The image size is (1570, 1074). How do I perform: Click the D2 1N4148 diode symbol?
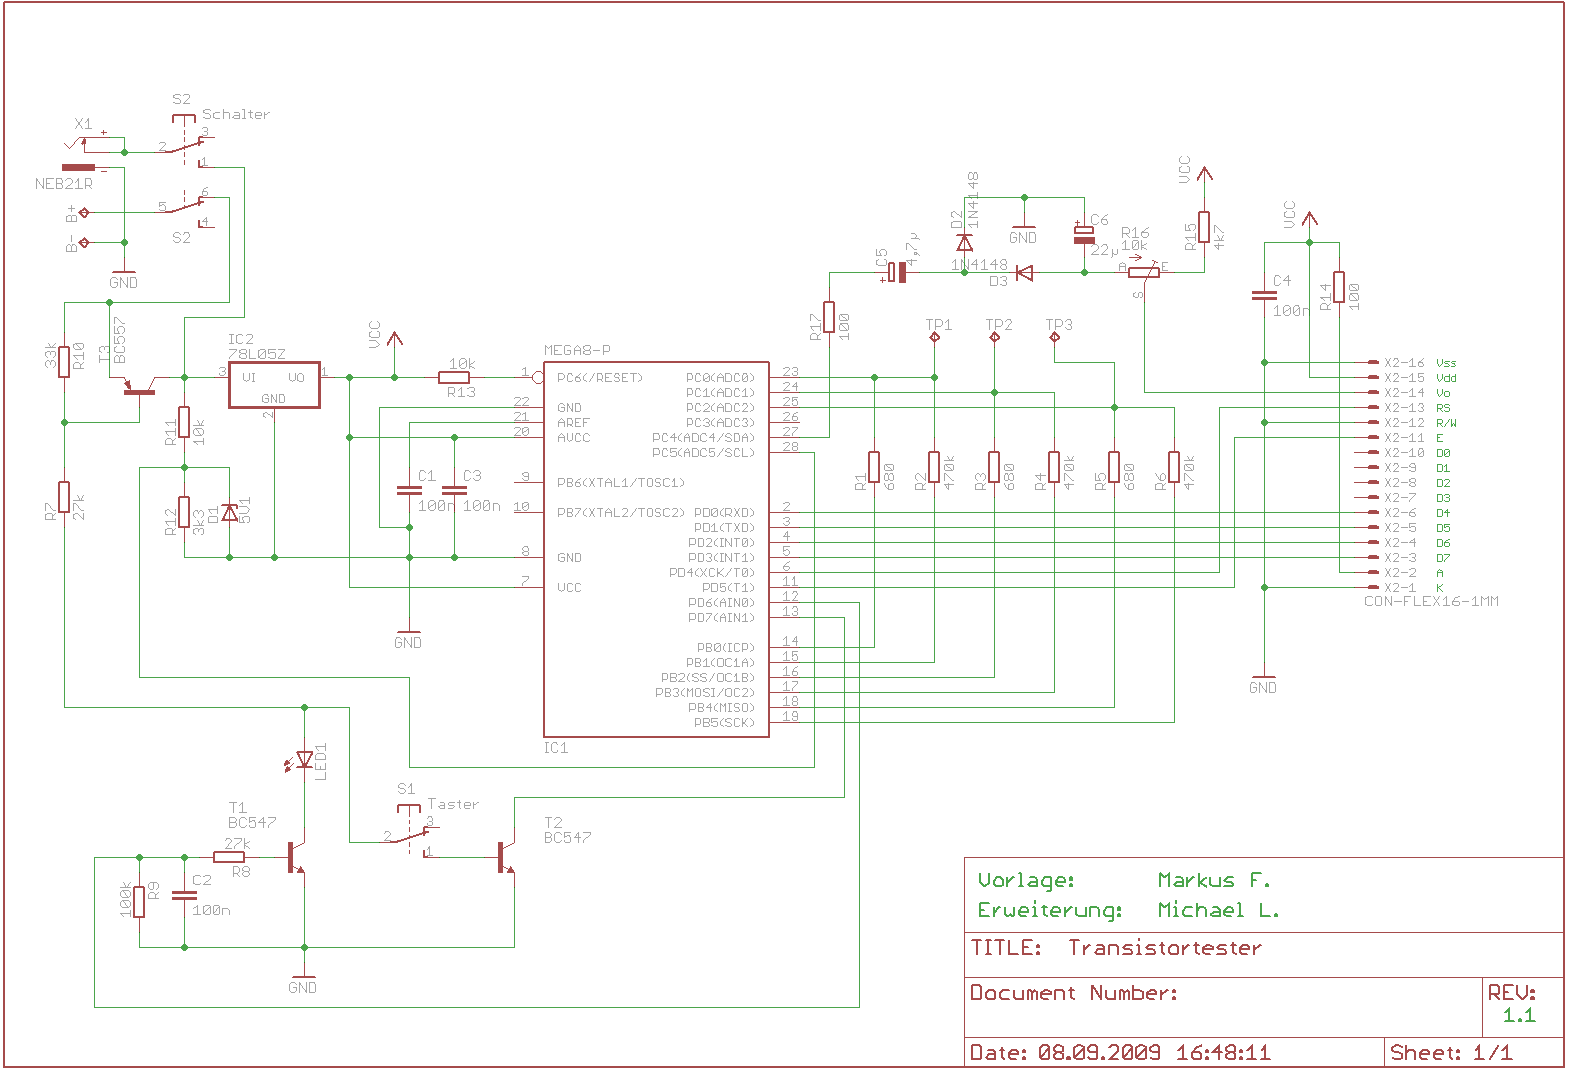[964, 243]
